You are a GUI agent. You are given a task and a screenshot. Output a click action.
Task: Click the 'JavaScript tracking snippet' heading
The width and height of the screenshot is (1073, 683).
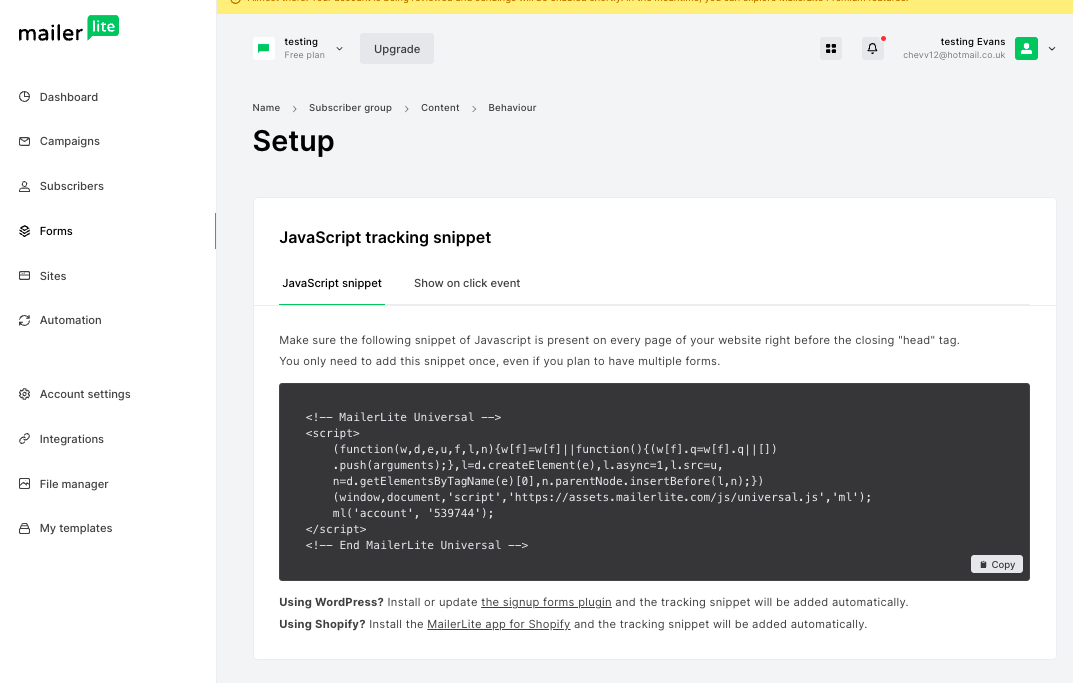click(x=385, y=237)
